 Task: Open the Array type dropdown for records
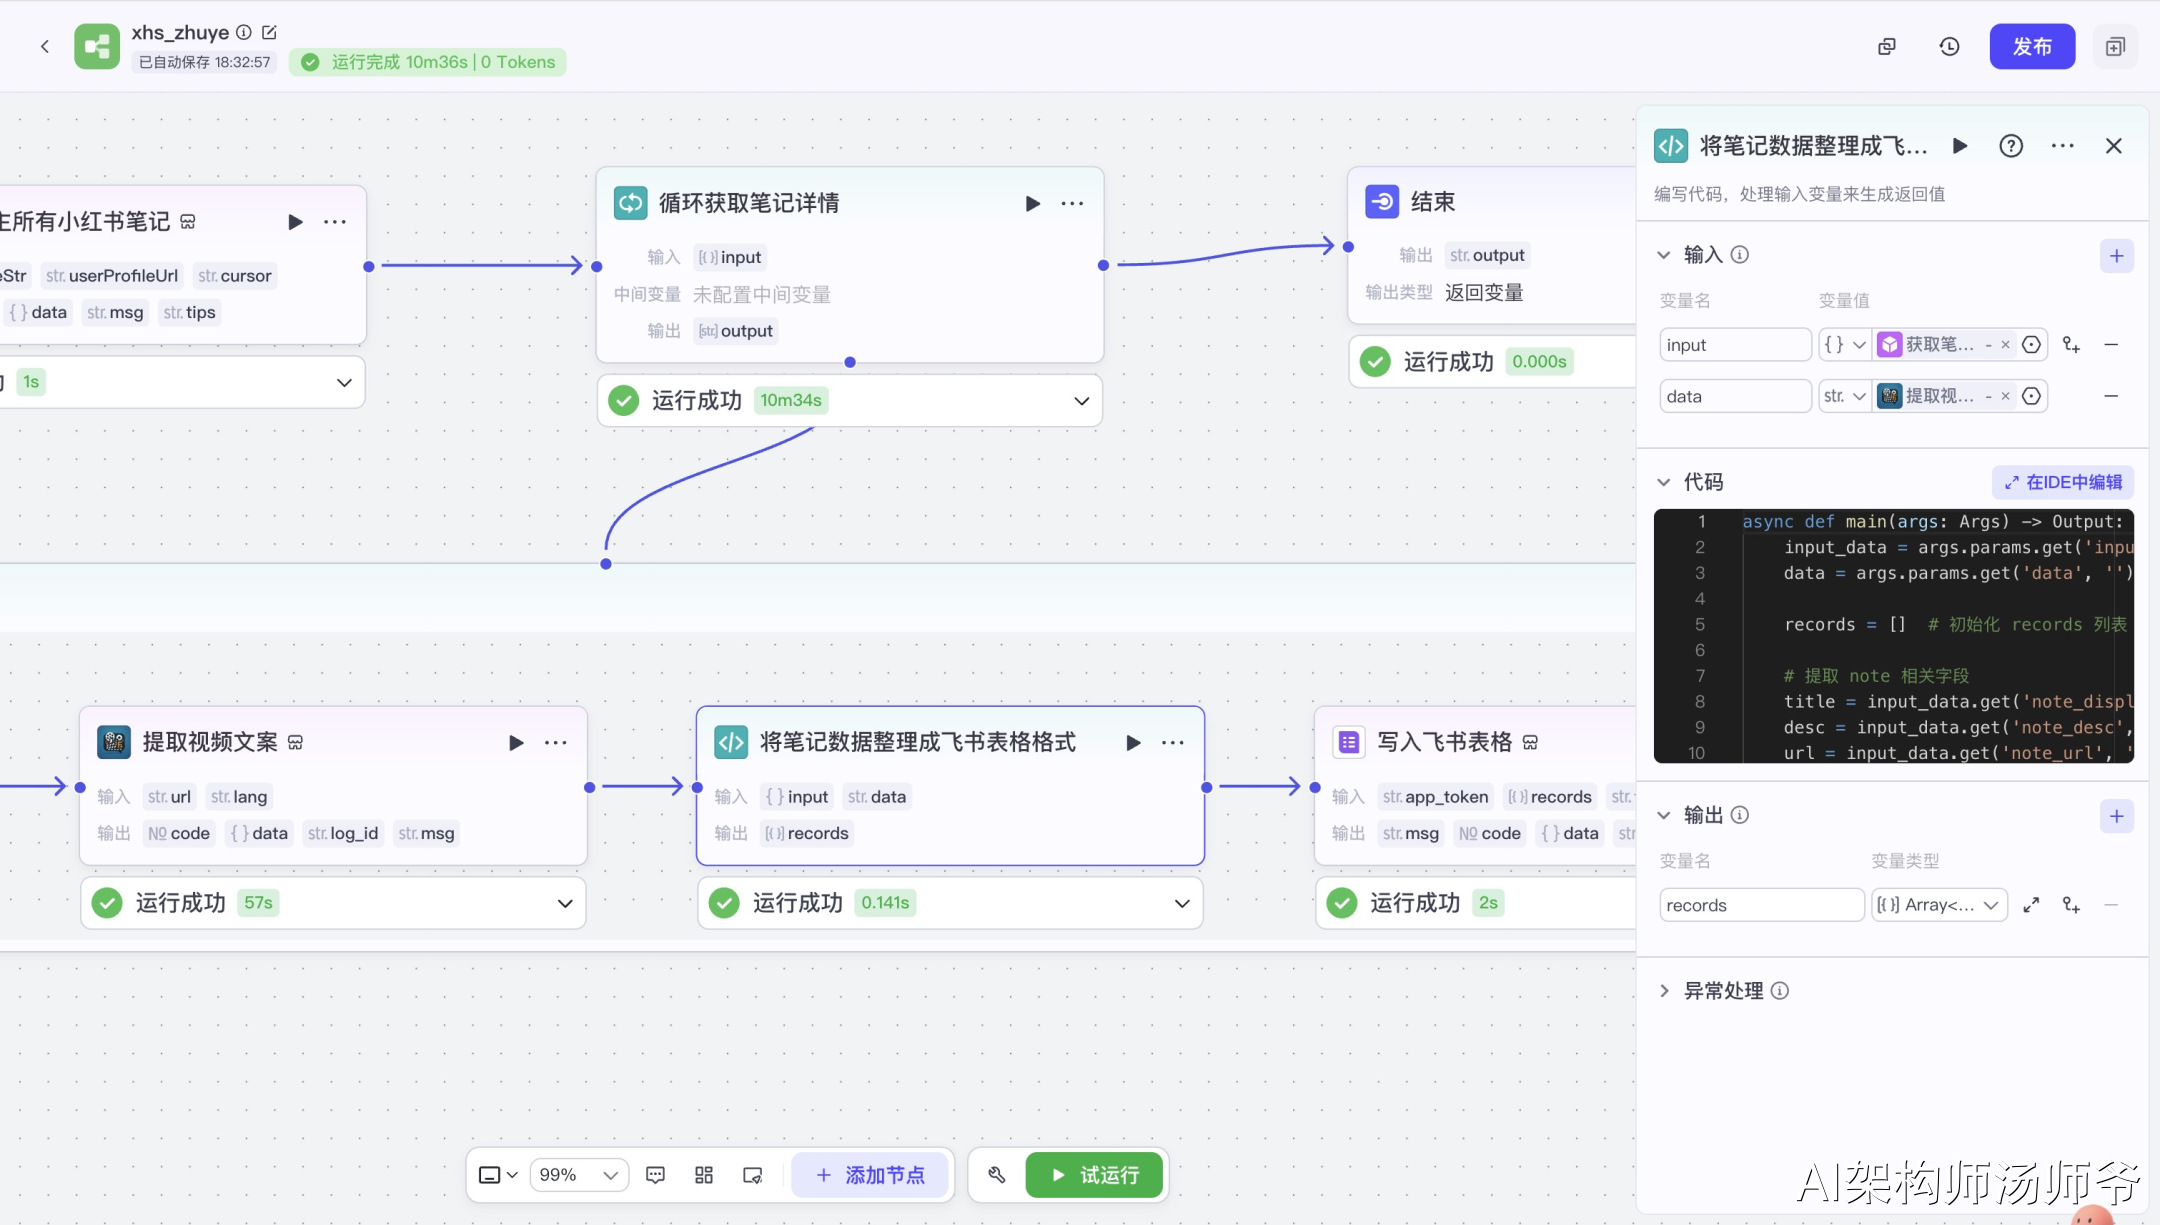pyautogui.click(x=1939, y=905)
